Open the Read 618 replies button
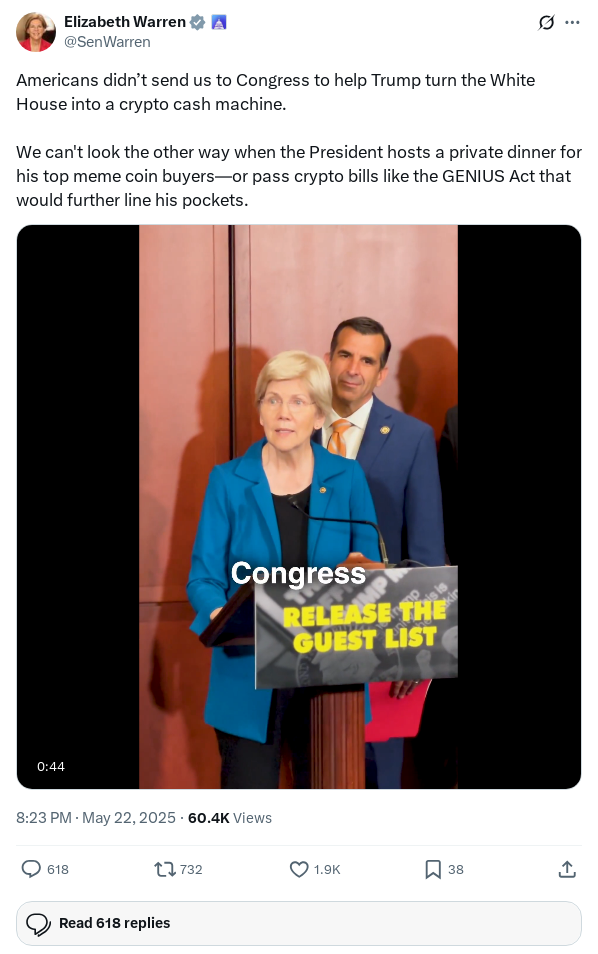Screen dimensions: 598x954 coord(299,923)
